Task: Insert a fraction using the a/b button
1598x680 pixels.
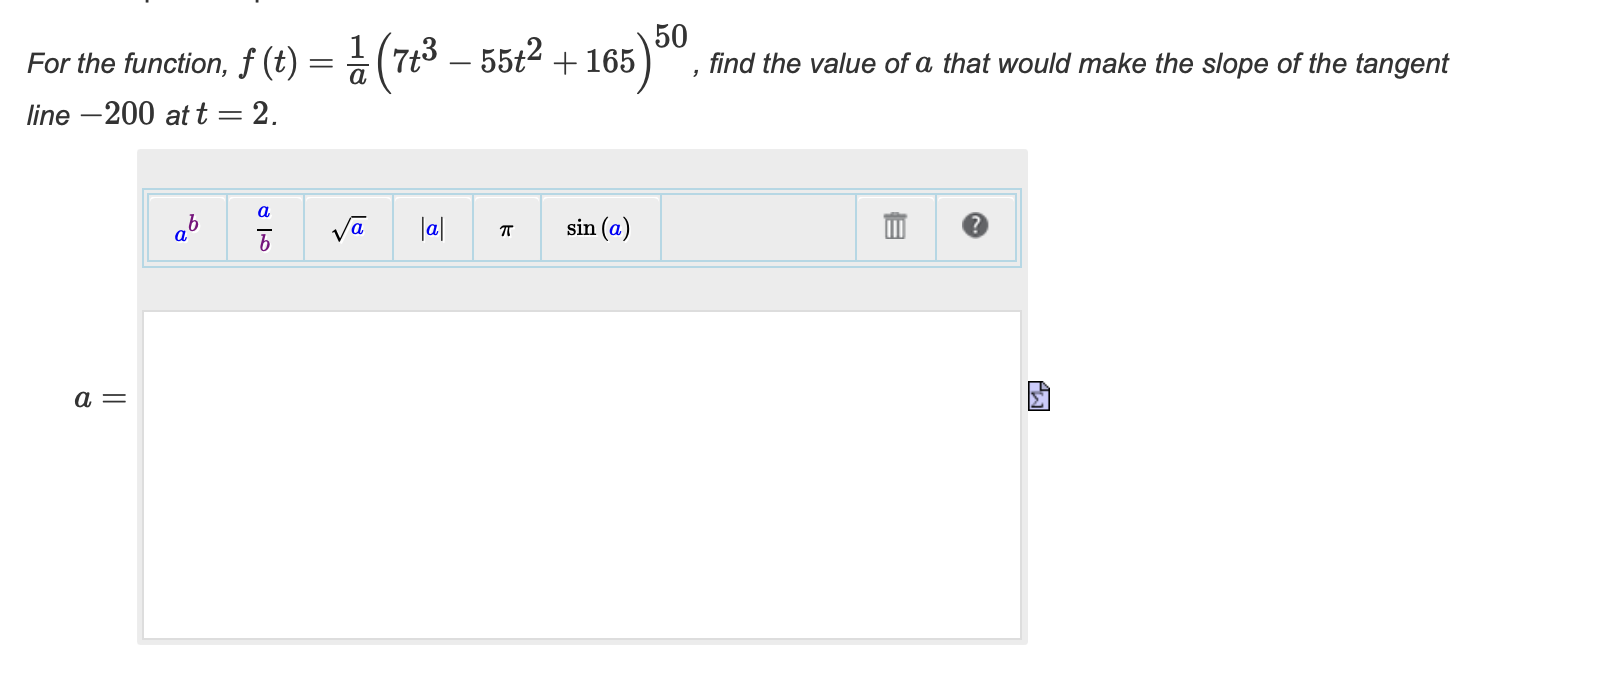Action: point(263,228)
